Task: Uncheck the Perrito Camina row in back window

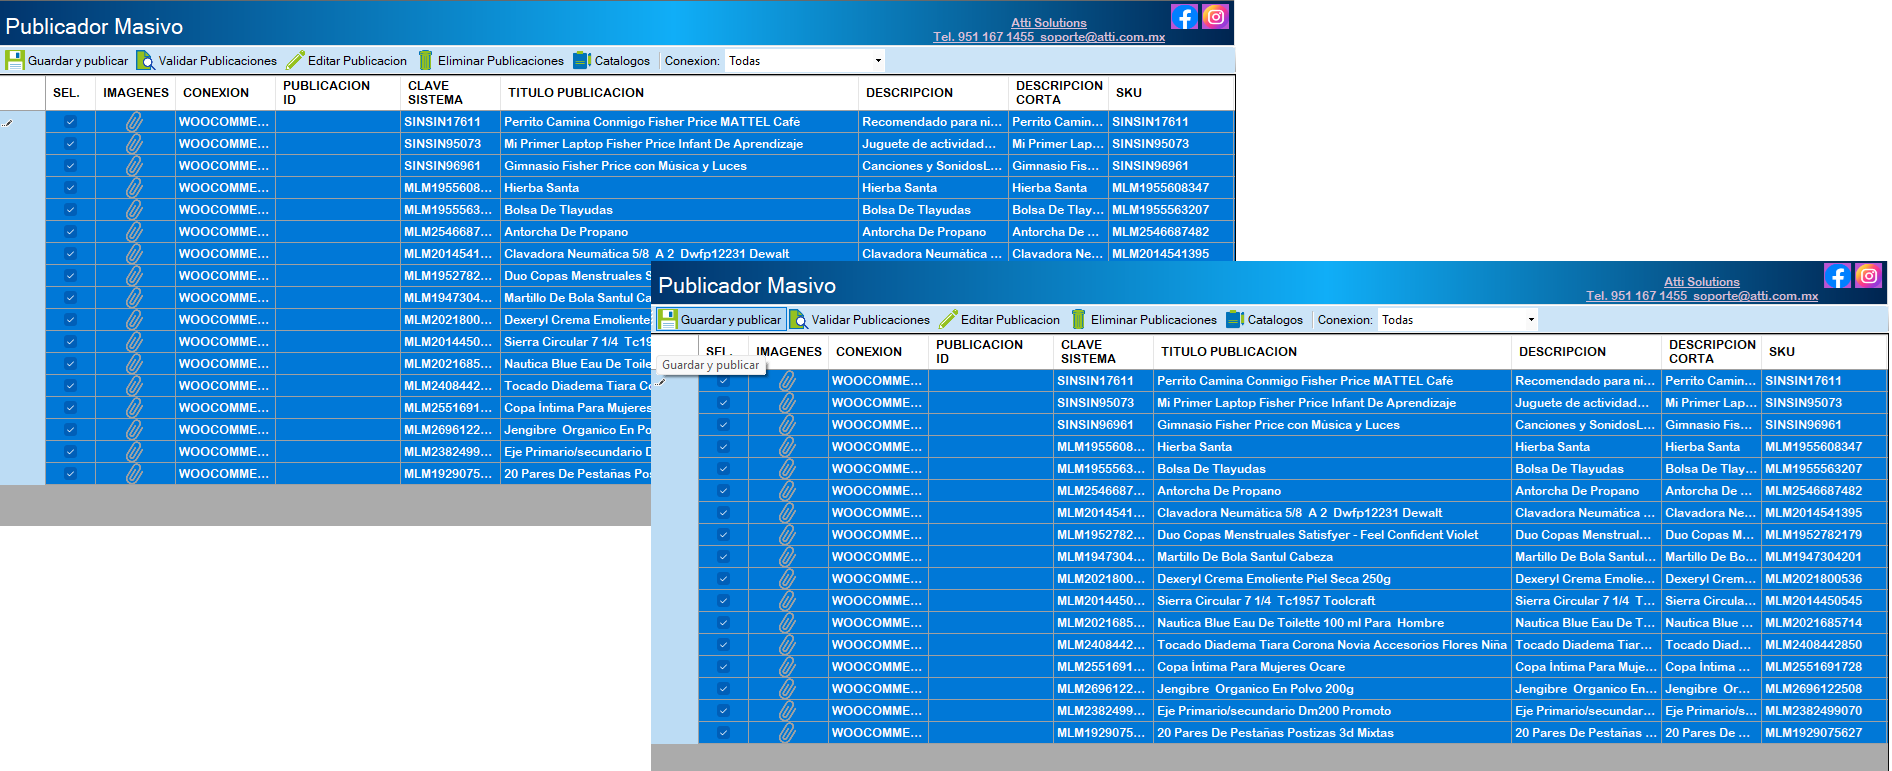Action: click(70, 122)
